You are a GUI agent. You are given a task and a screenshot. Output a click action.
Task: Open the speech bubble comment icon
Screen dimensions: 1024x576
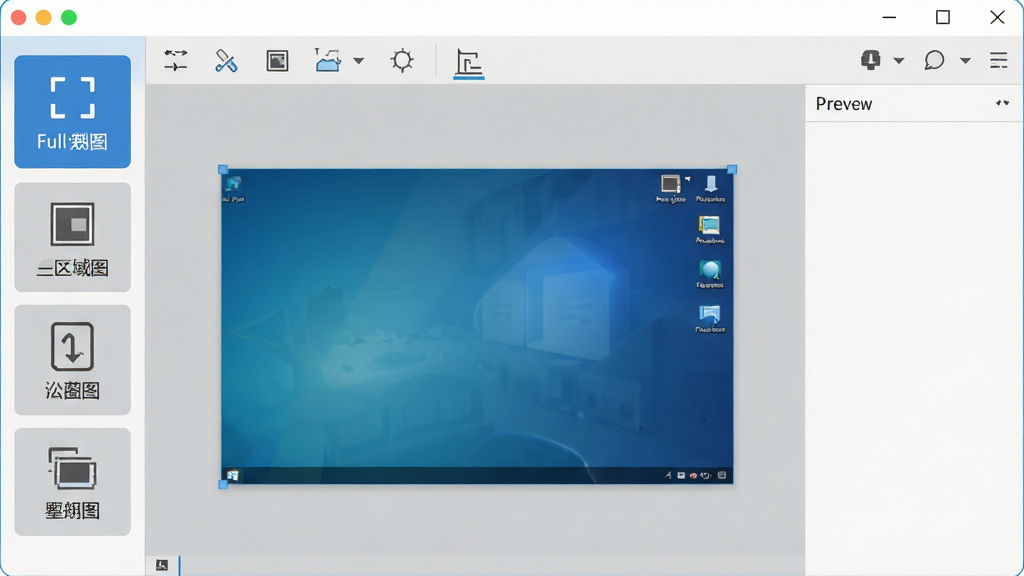point(935,60)
